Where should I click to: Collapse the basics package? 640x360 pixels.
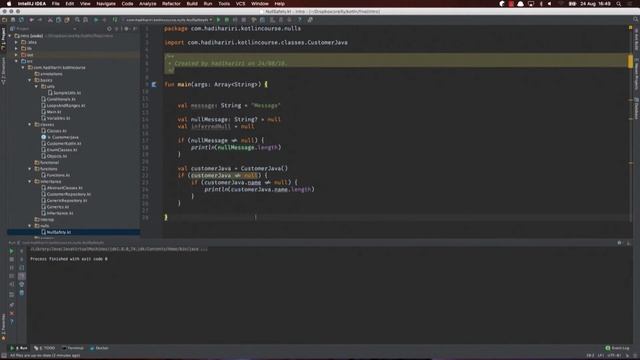click(x=29, y=80)
